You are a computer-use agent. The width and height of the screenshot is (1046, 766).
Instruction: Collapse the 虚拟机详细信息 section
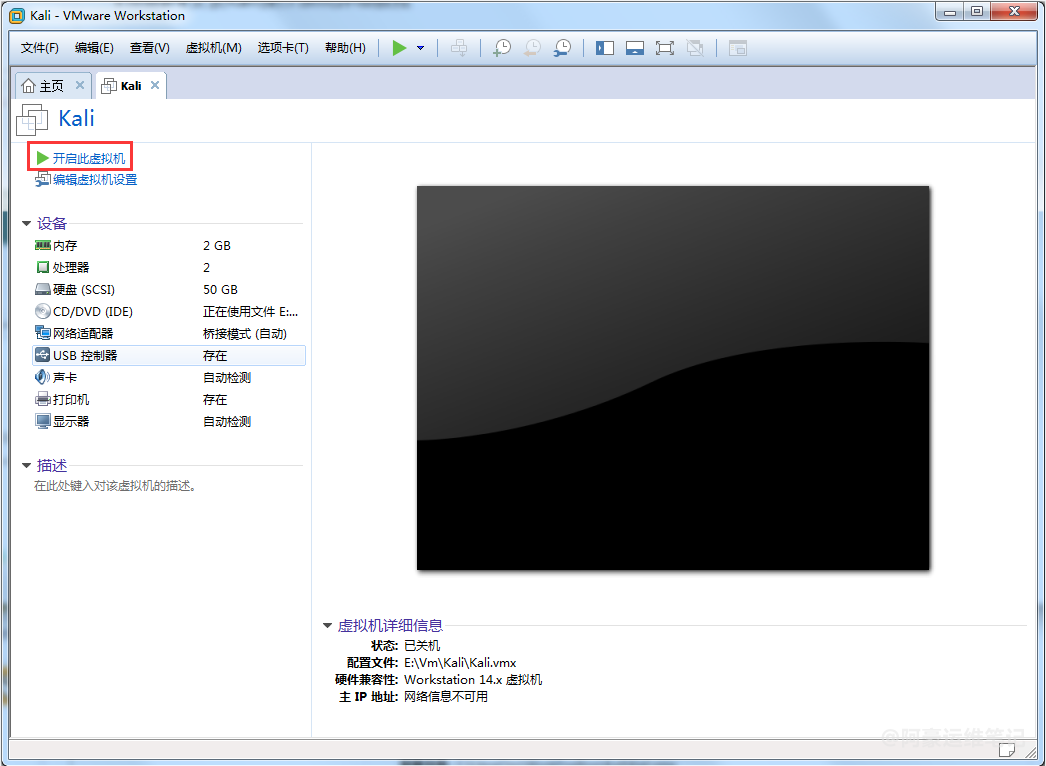tap(328, 625)
